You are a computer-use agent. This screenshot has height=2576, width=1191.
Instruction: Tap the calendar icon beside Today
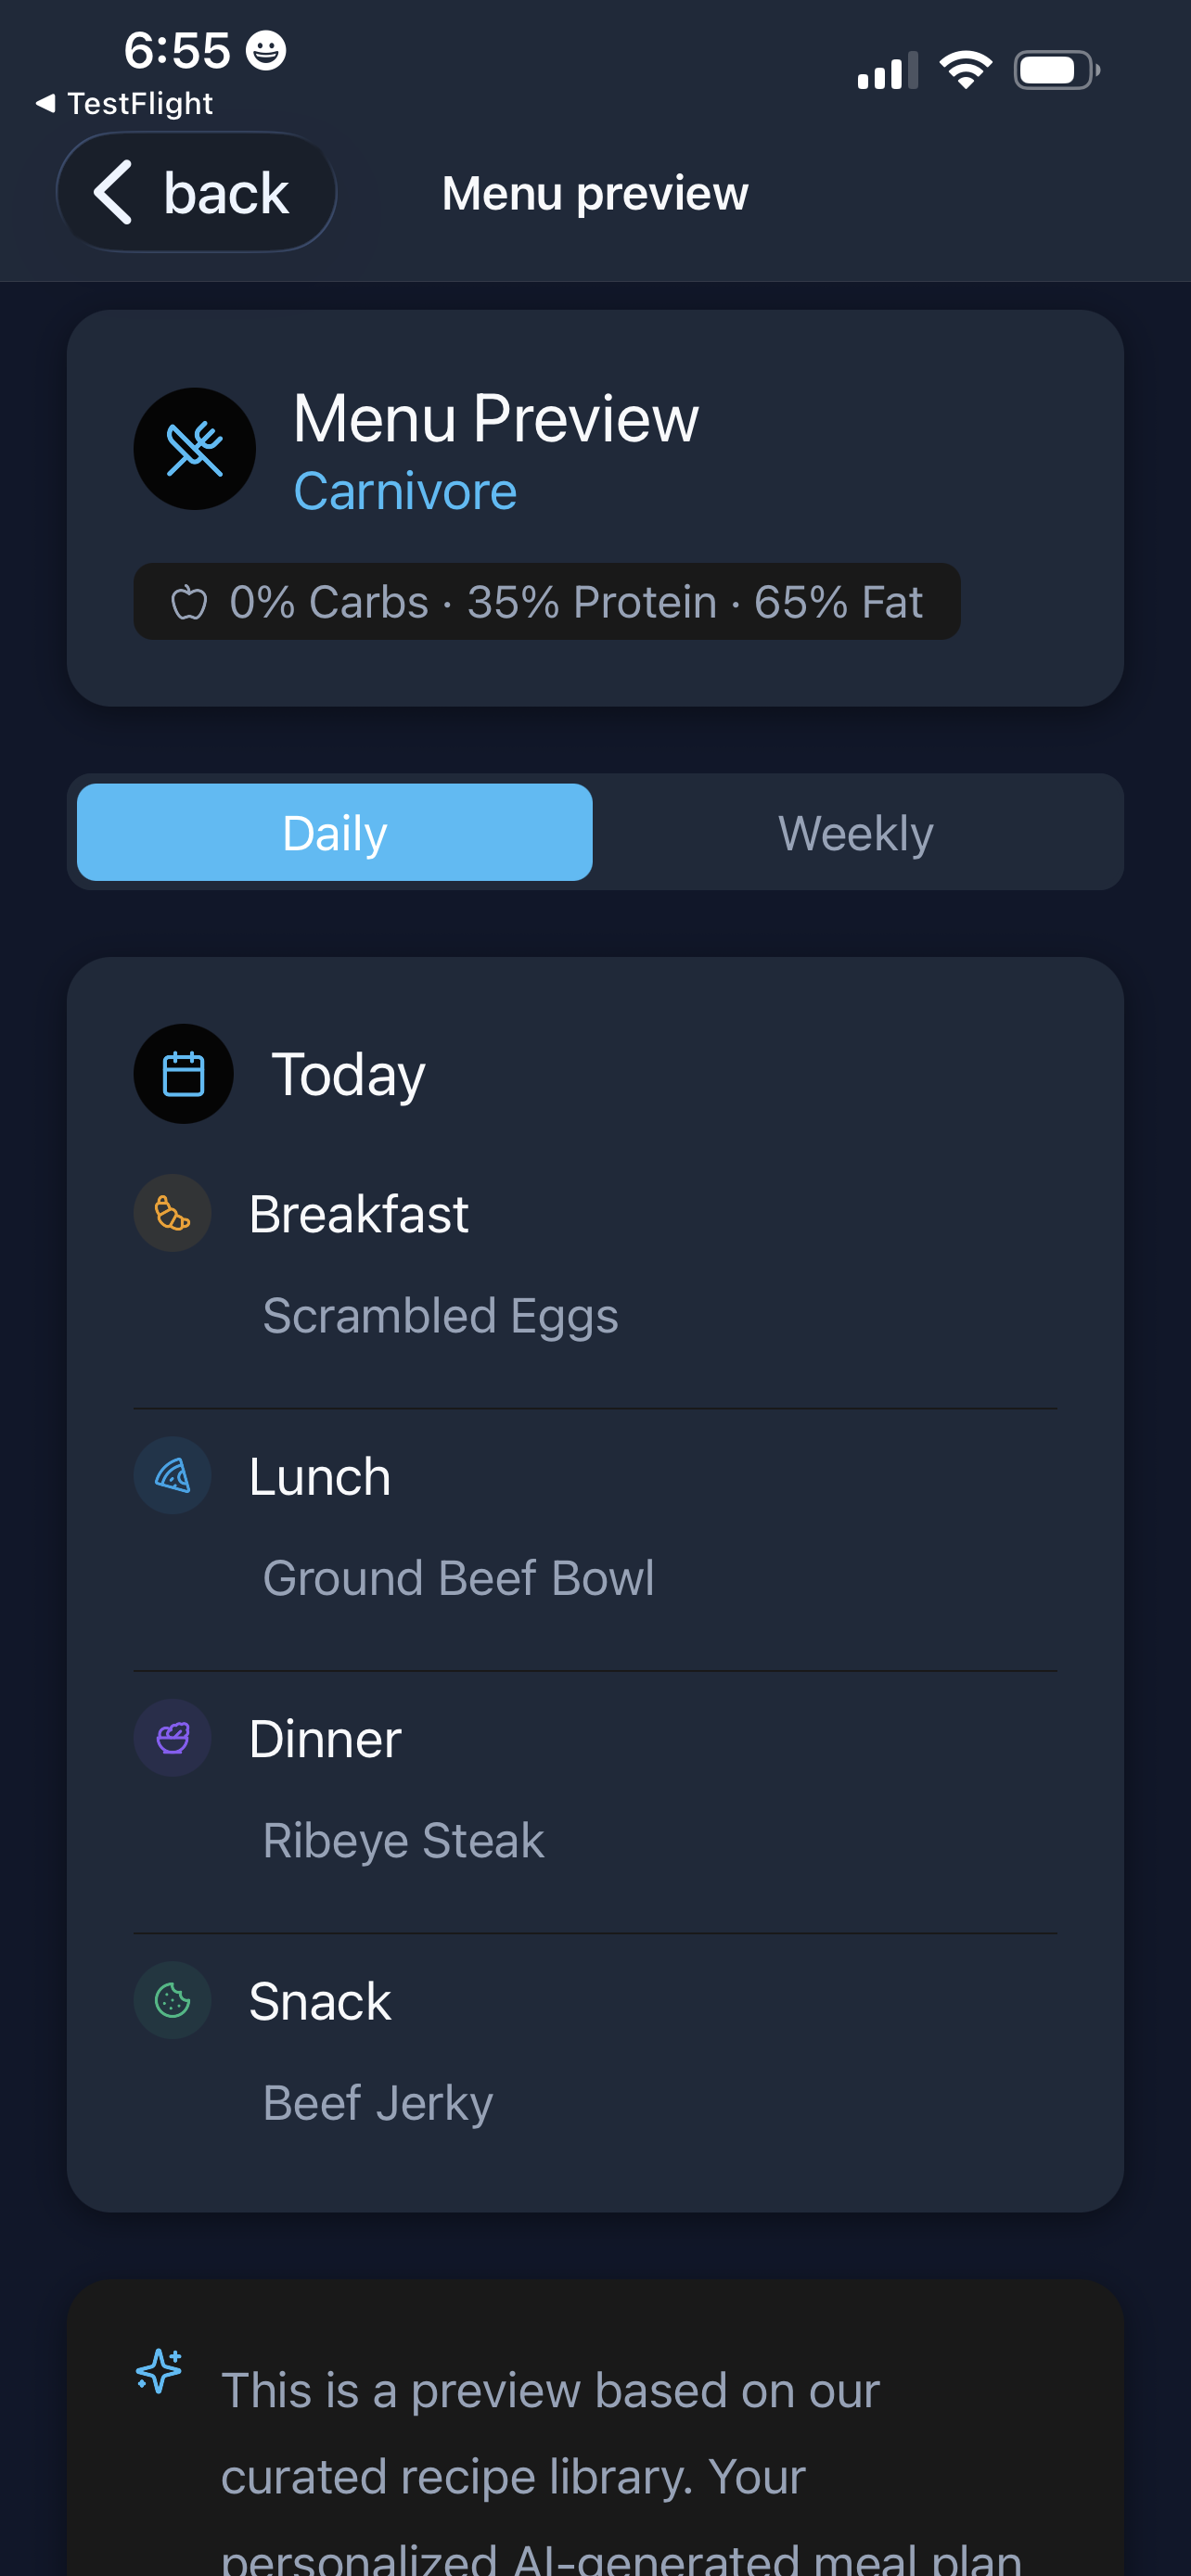click(183, 1074)
